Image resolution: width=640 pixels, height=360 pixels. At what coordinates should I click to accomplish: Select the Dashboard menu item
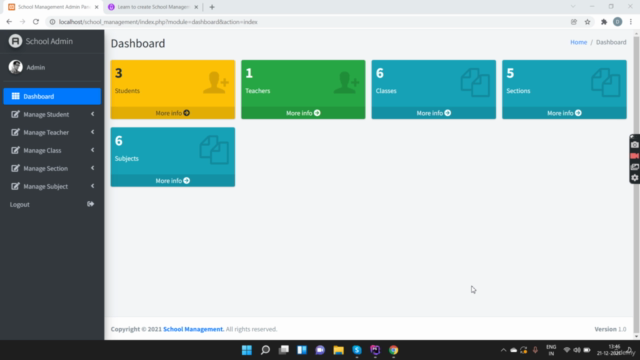pyautogui.click(x=52, y=96)
